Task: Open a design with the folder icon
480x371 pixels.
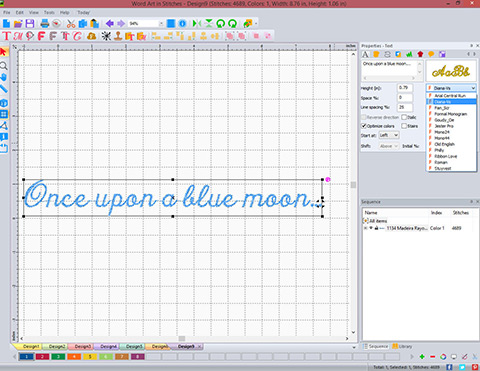Action: click(x=18, y=23)
